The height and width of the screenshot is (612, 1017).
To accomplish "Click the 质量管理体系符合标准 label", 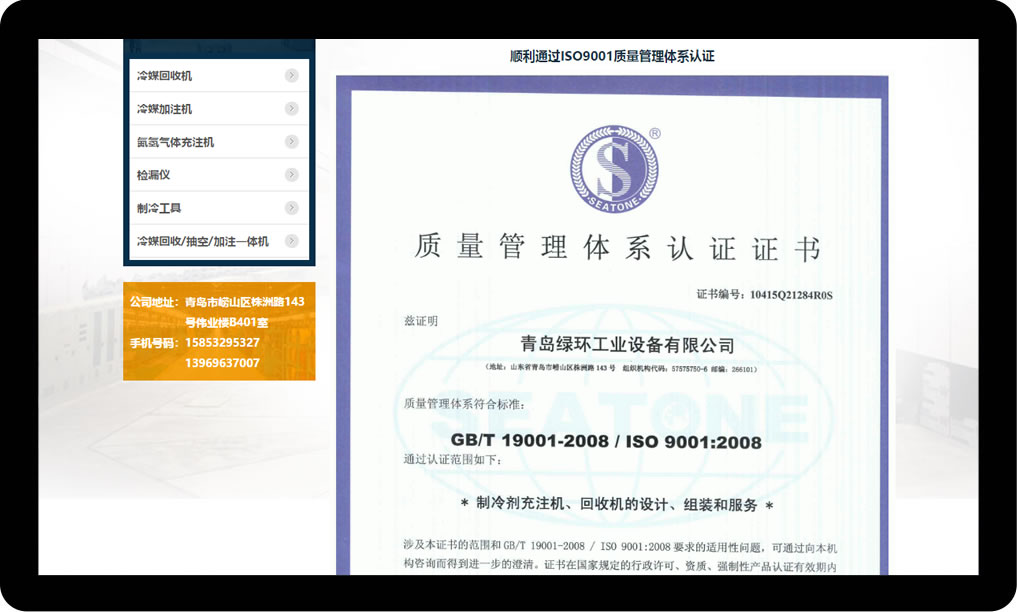I will coord(463,404).
